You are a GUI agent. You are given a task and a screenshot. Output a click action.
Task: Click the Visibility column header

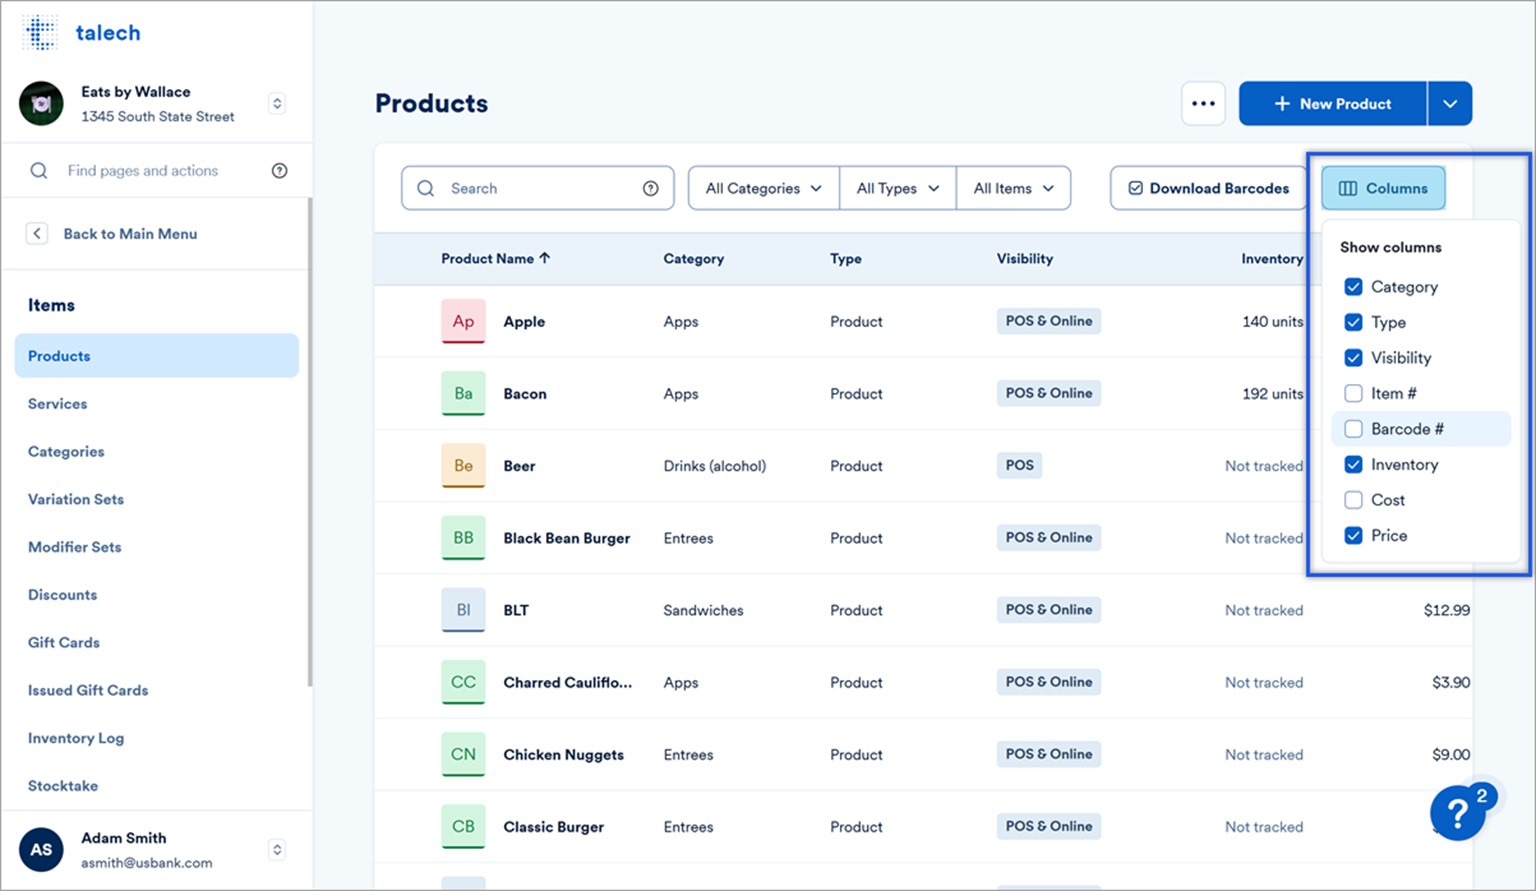(1024, 259)
